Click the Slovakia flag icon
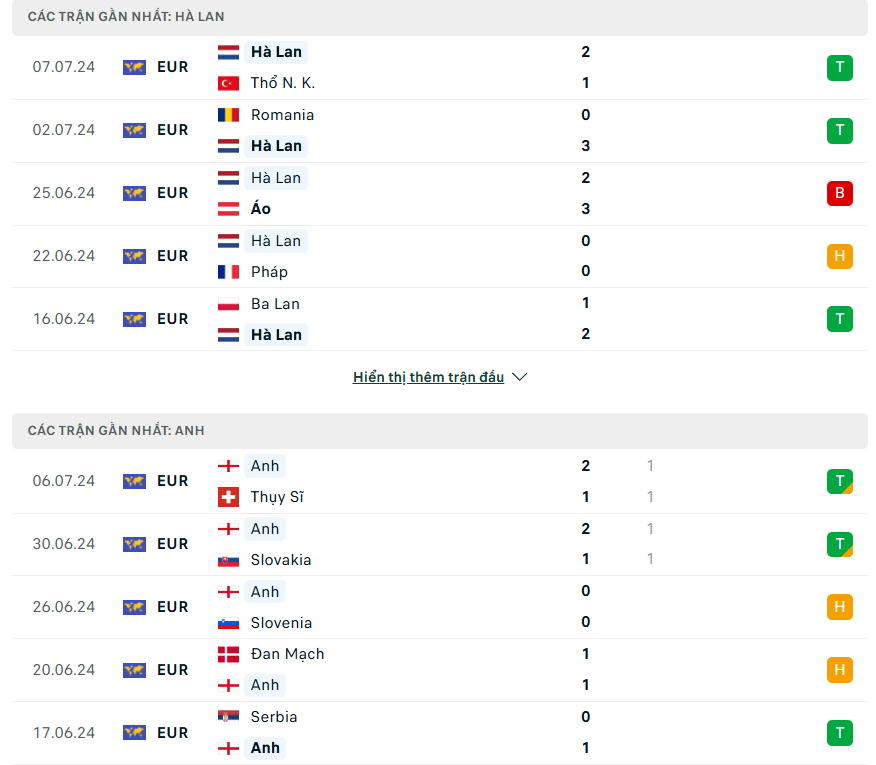This screenshot has height=765, width=876. pos(228,560)
